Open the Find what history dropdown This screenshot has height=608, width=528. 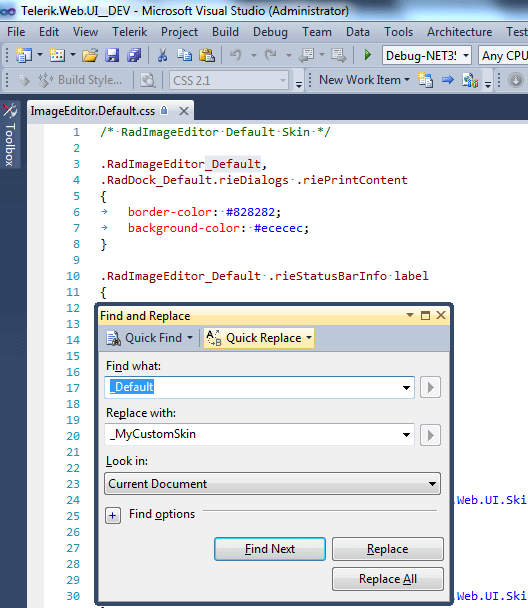[x=406, y=387]
